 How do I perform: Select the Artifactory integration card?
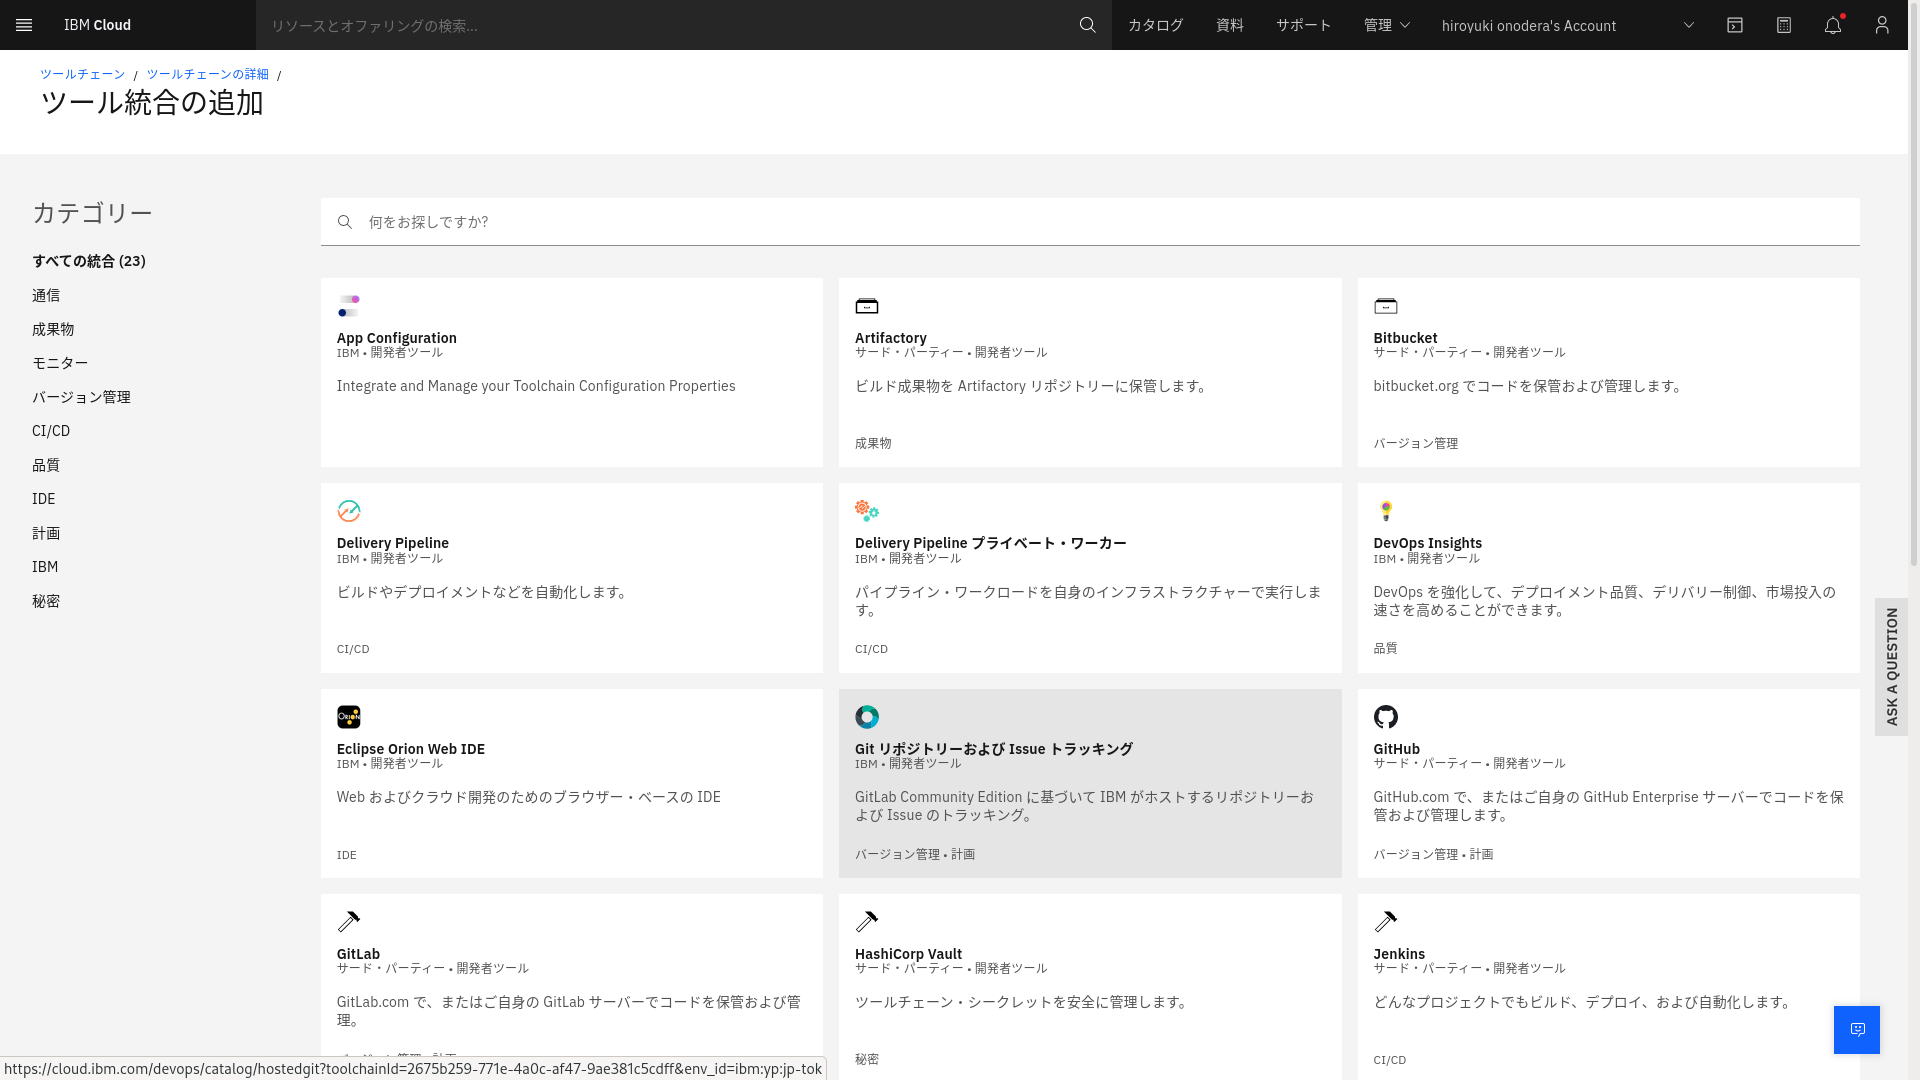tap(1089, 373)
